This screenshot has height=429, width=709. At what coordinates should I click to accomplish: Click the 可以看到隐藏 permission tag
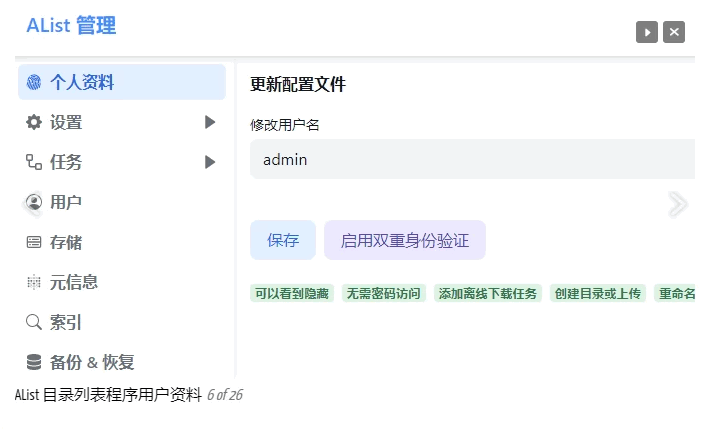pyautogui.click(x=292, y=293)
